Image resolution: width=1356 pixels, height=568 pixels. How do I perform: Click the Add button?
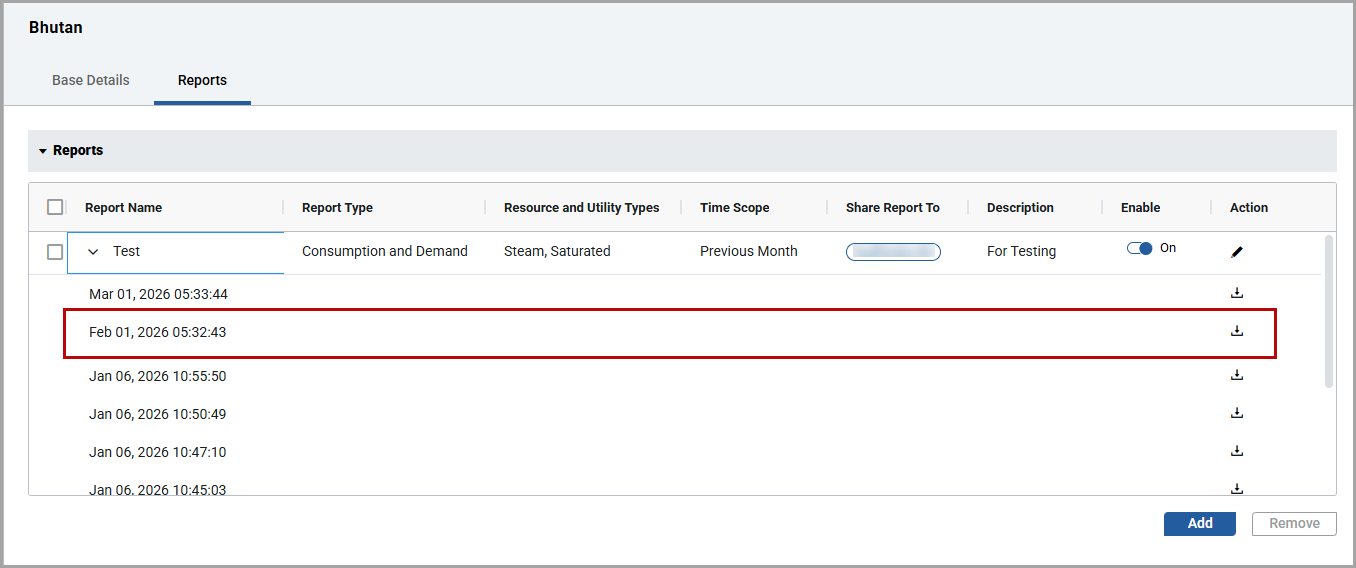1200,523
